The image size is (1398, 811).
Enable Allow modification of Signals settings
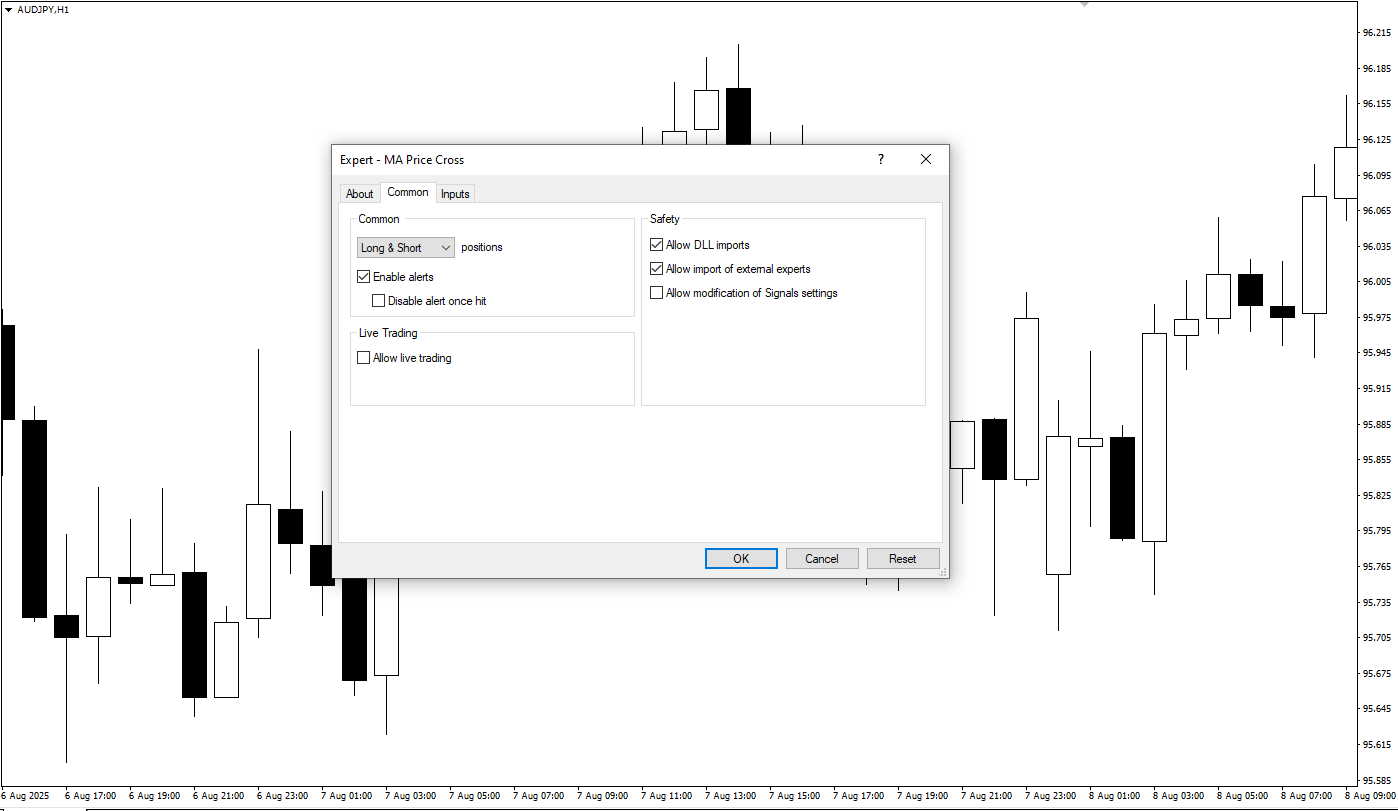tap(656, 292)
